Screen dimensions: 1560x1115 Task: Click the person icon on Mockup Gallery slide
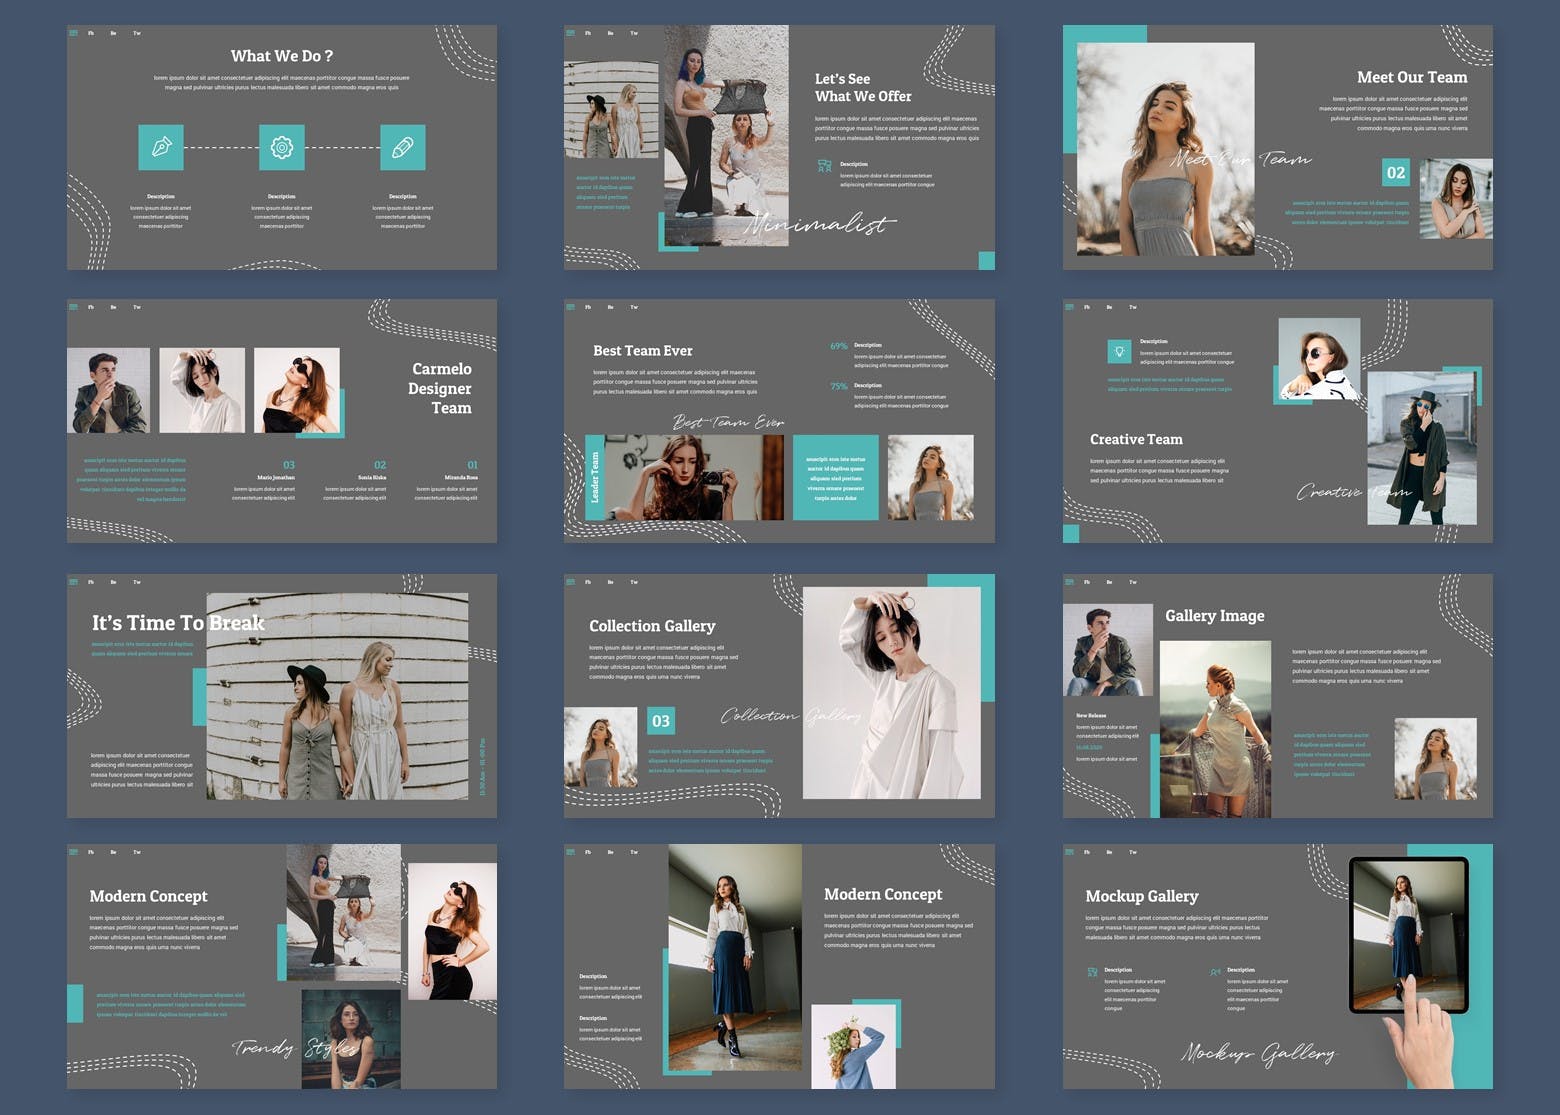1215,972
